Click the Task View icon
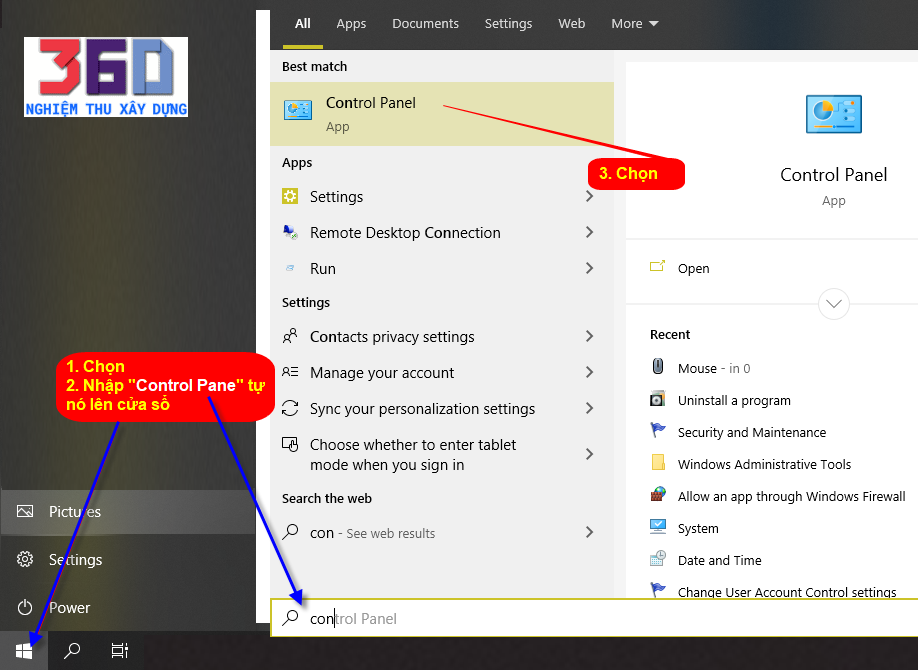This screenshot has height=670, width=918. 119,651
